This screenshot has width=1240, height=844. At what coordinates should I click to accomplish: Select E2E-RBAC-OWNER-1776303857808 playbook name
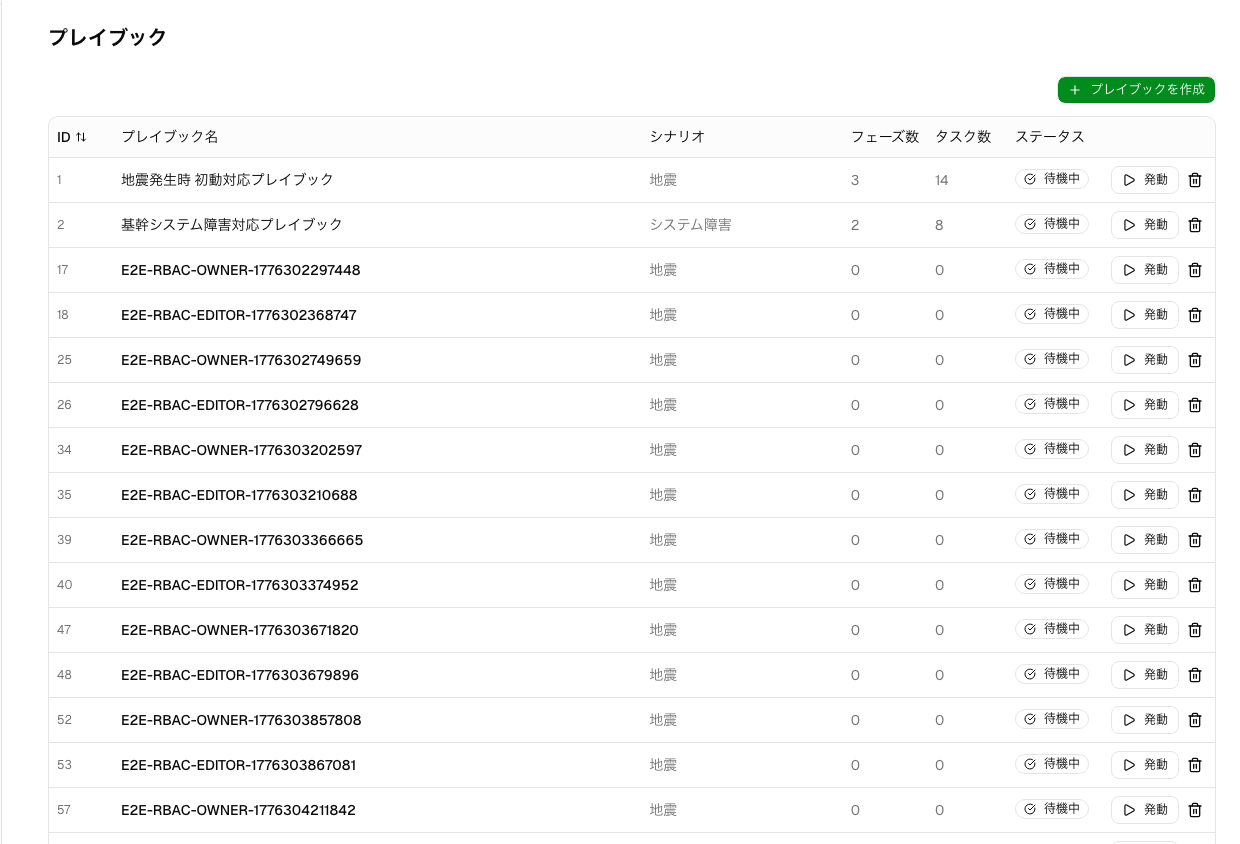(x=241, y=720)
